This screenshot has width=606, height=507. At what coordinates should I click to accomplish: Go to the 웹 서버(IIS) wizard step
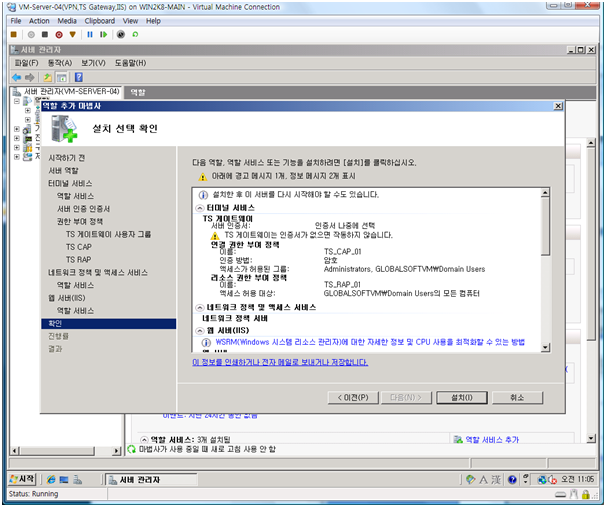tap(66, 298)
